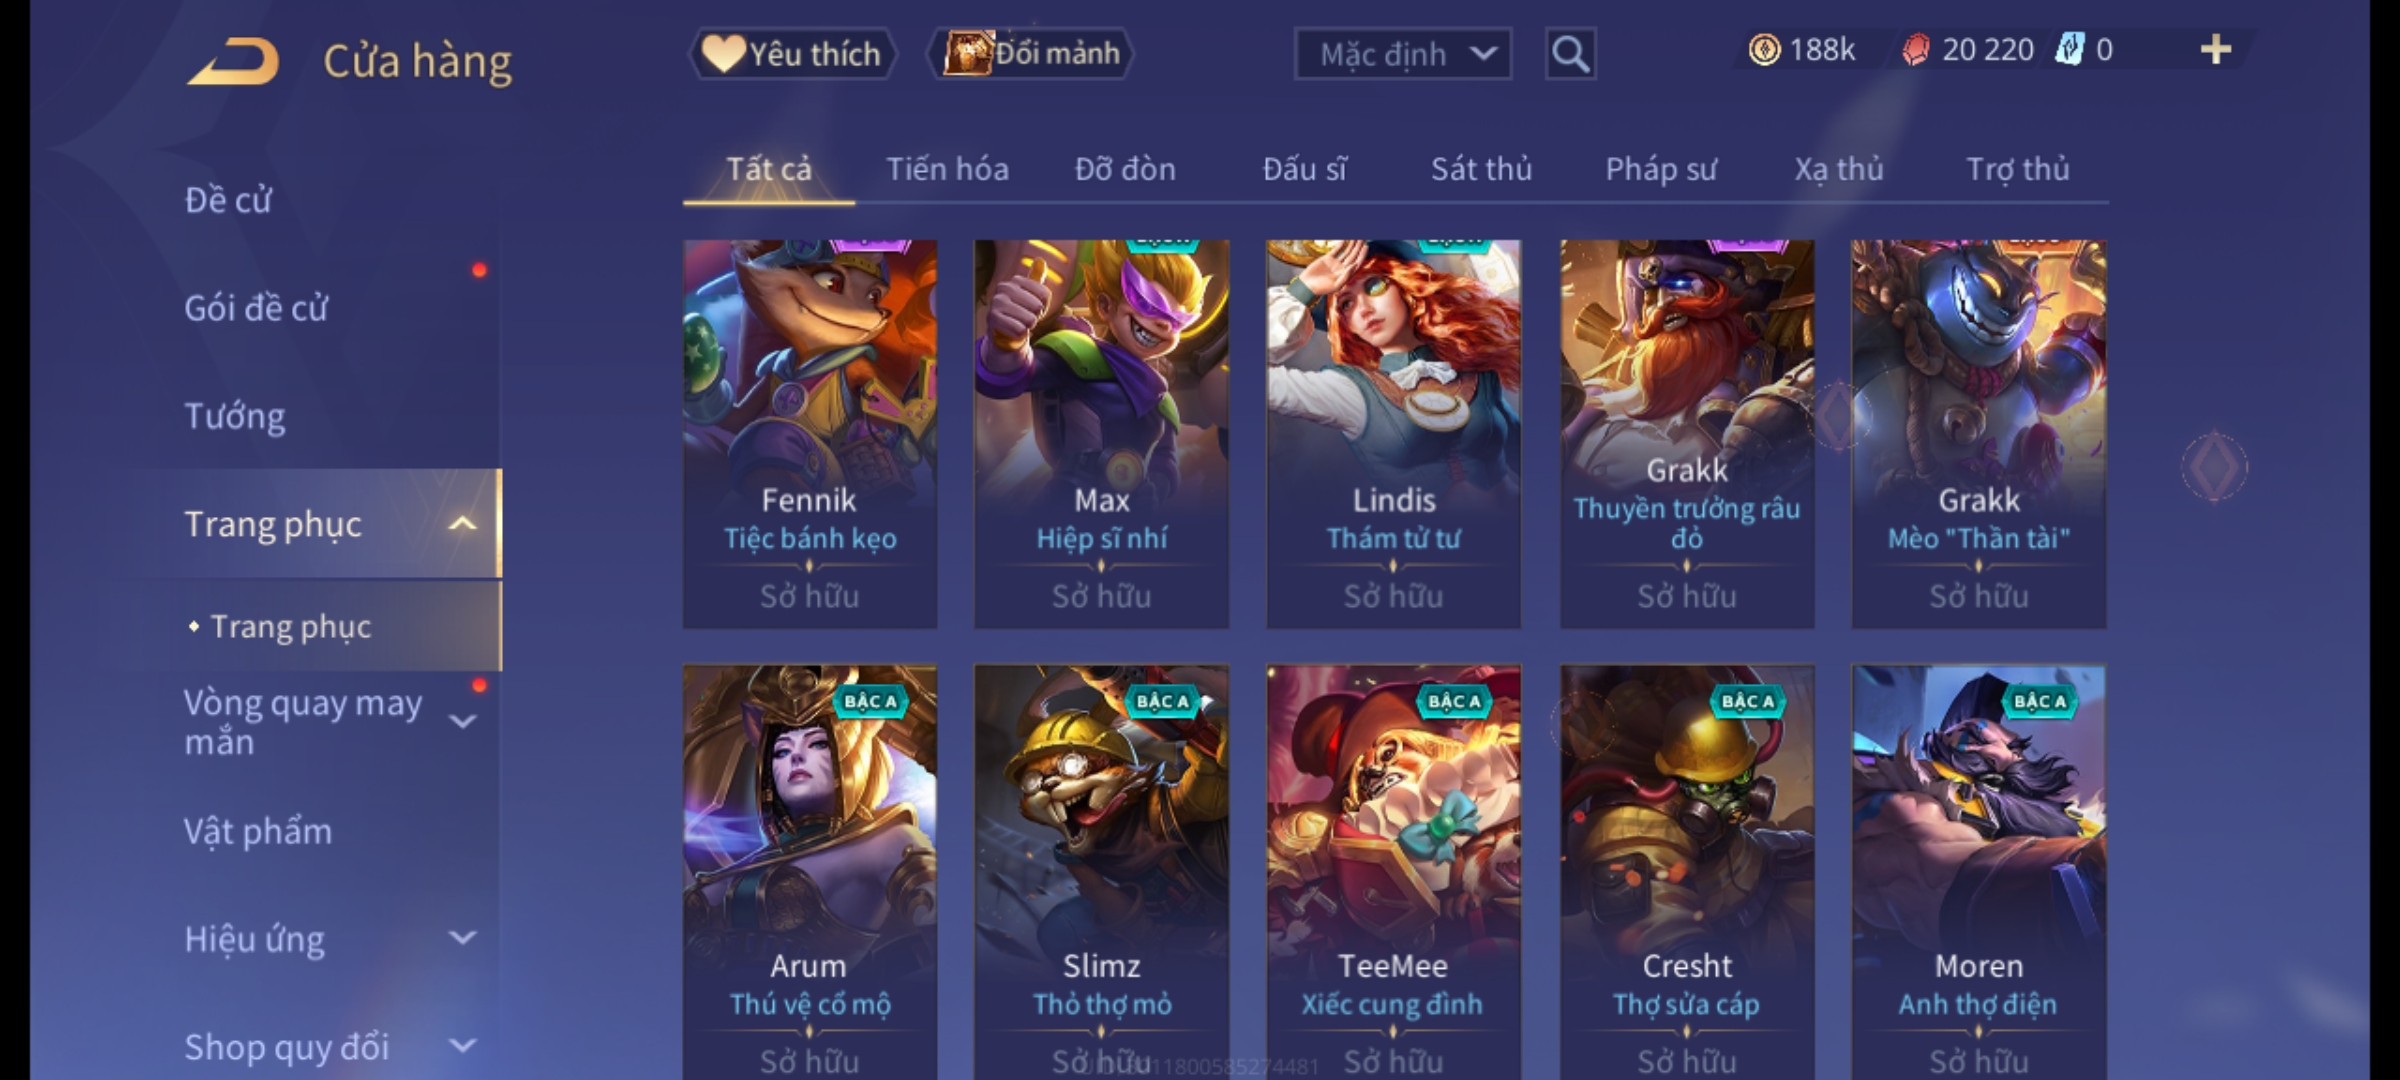Open Yêu thích favorites heart button

[x=792, y=53]
